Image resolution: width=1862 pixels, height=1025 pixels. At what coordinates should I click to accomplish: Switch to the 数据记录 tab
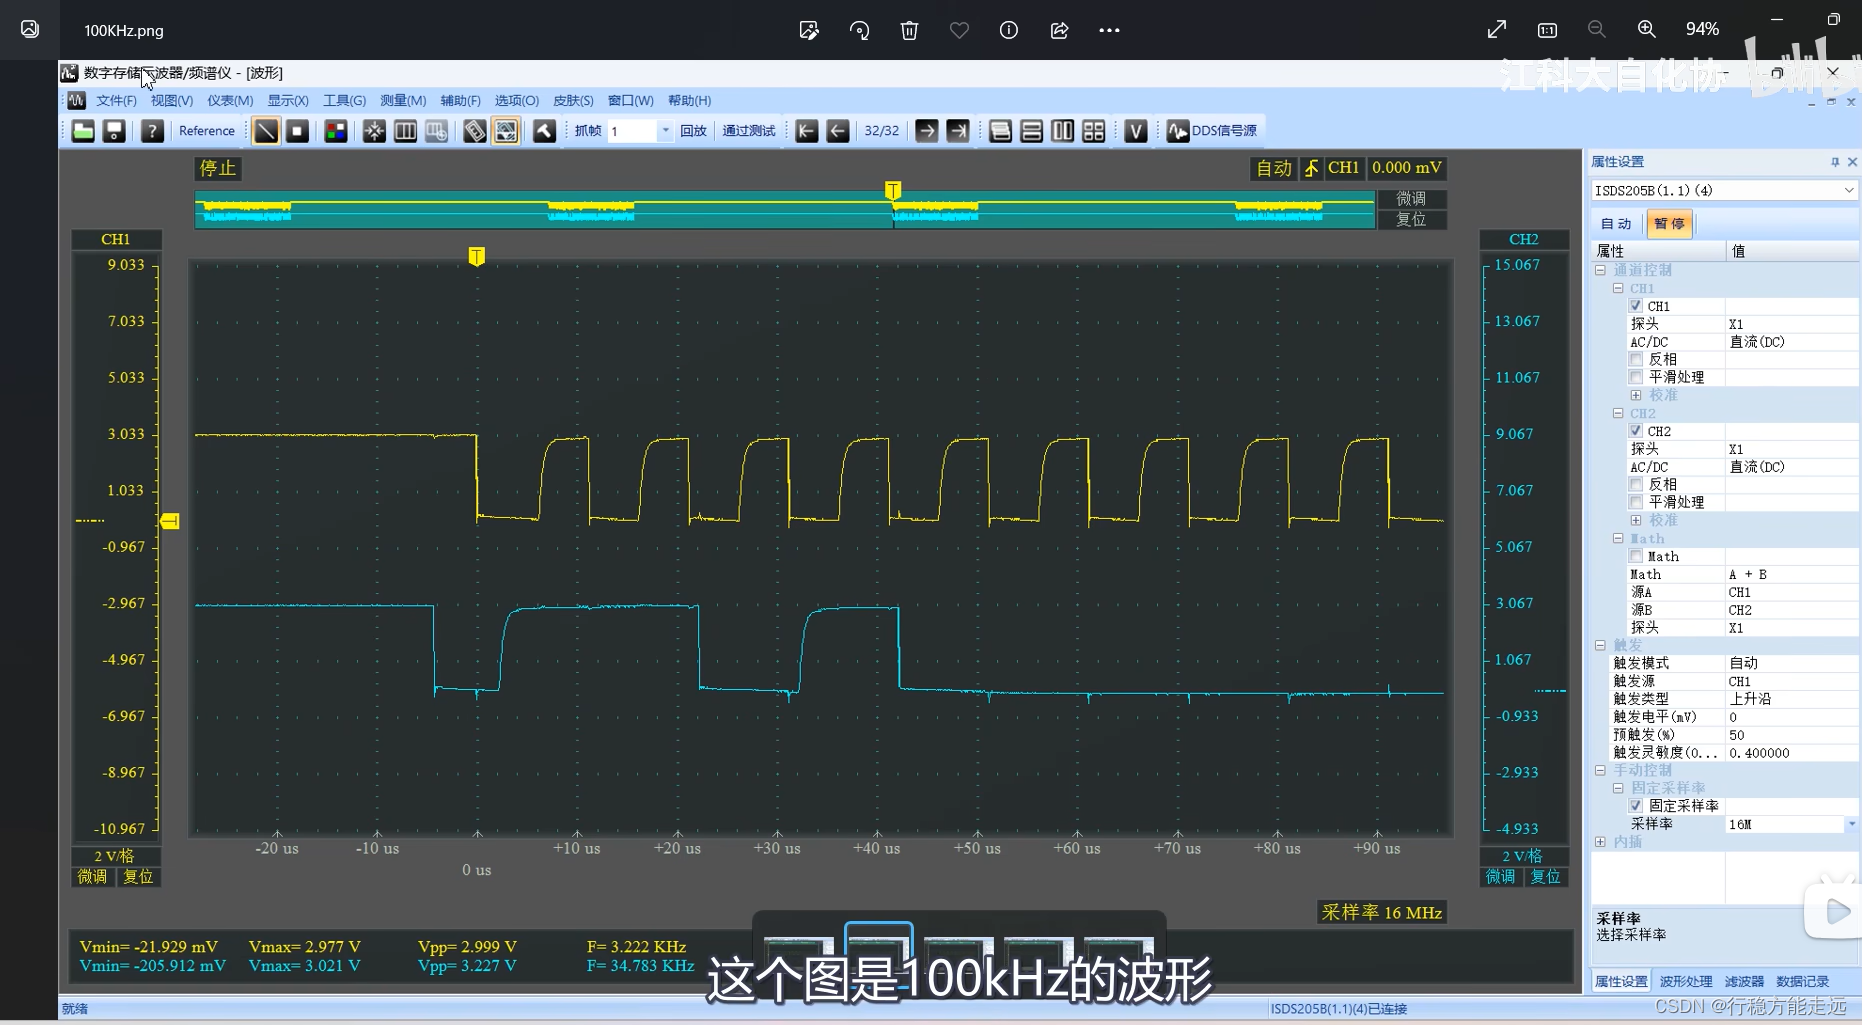[x=1803, y=982]
